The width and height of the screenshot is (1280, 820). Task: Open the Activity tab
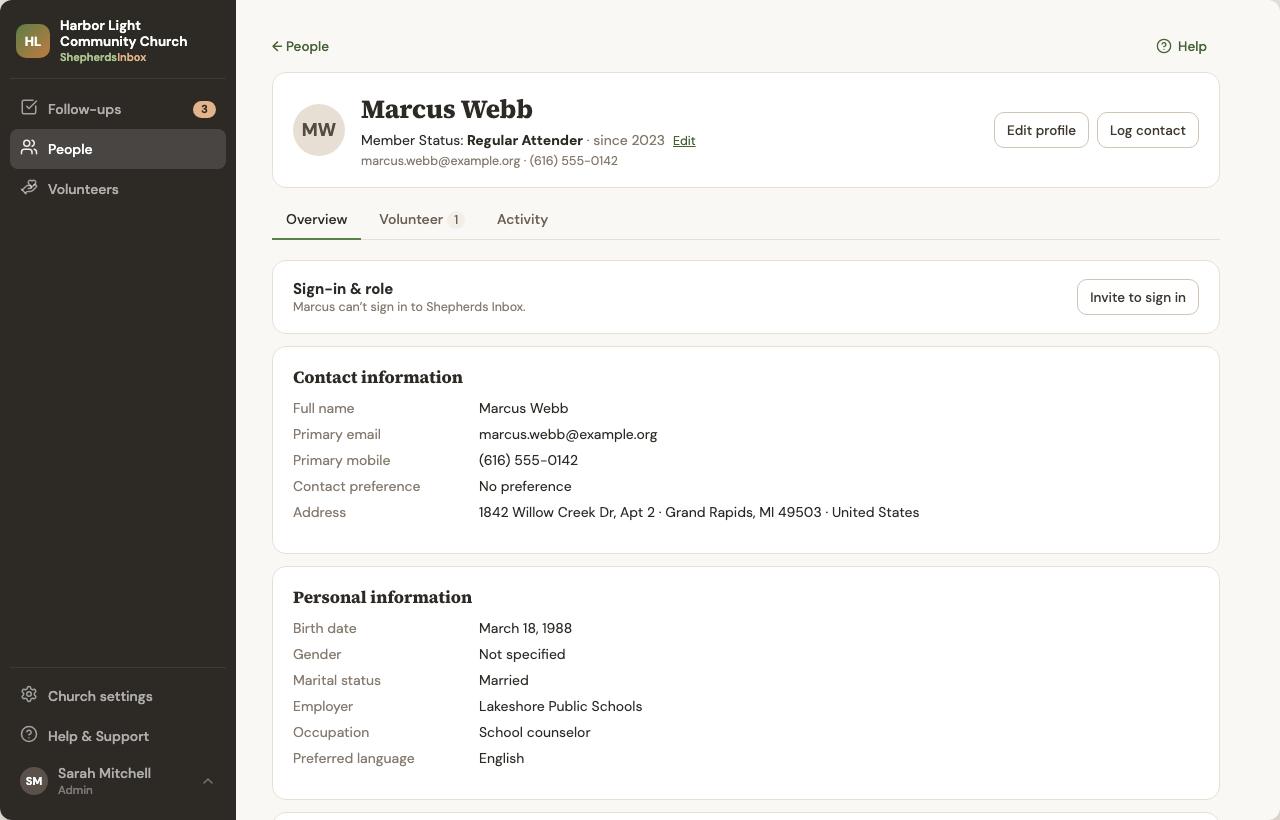522,219
